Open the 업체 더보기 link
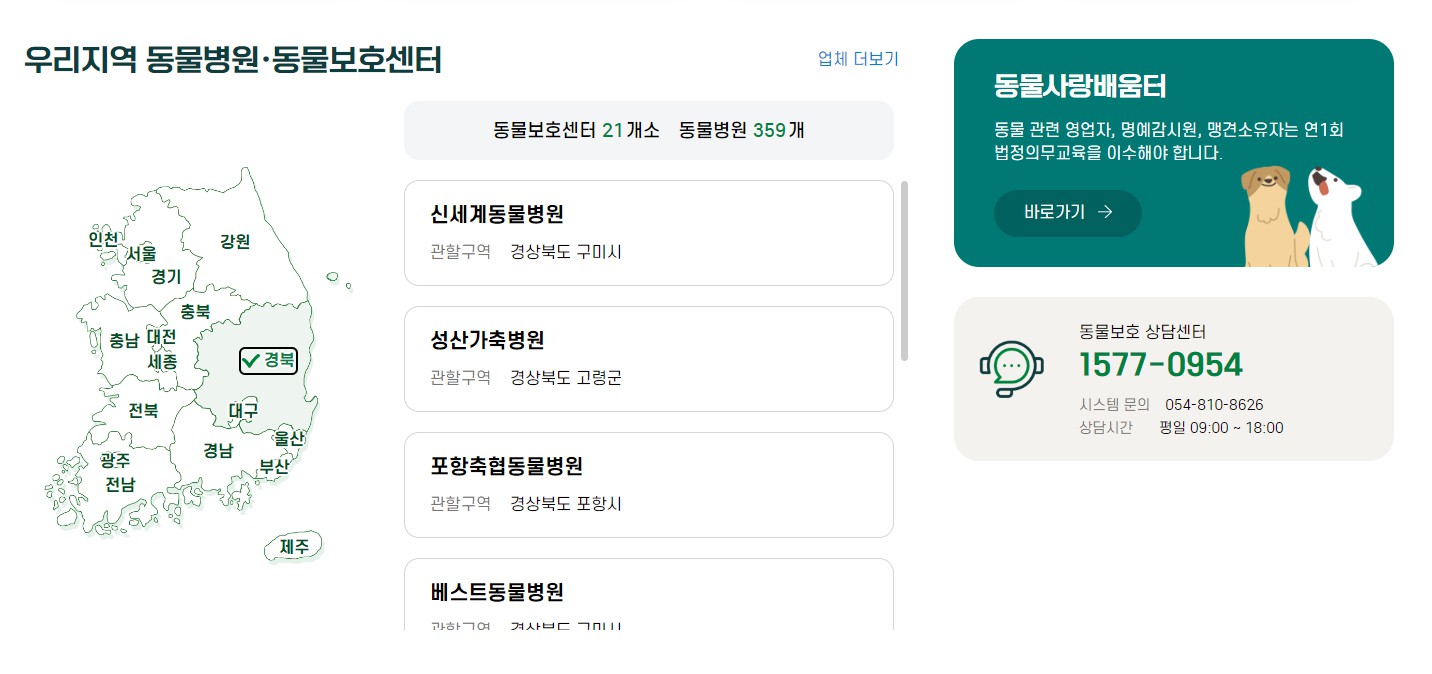This screenshot has height=674, width=1432. (857, 59)
